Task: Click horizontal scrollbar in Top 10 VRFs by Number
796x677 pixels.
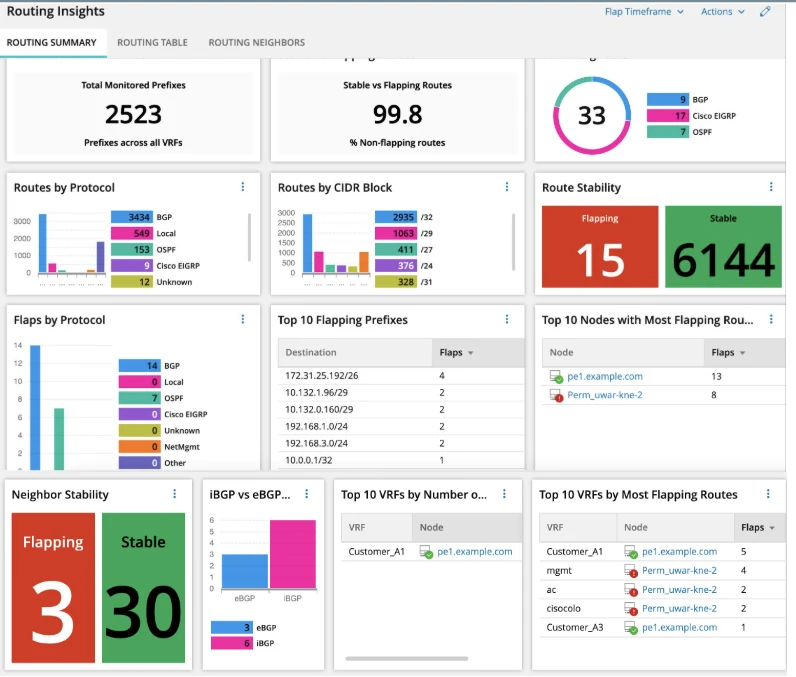Action: click(x=407, y=659)
